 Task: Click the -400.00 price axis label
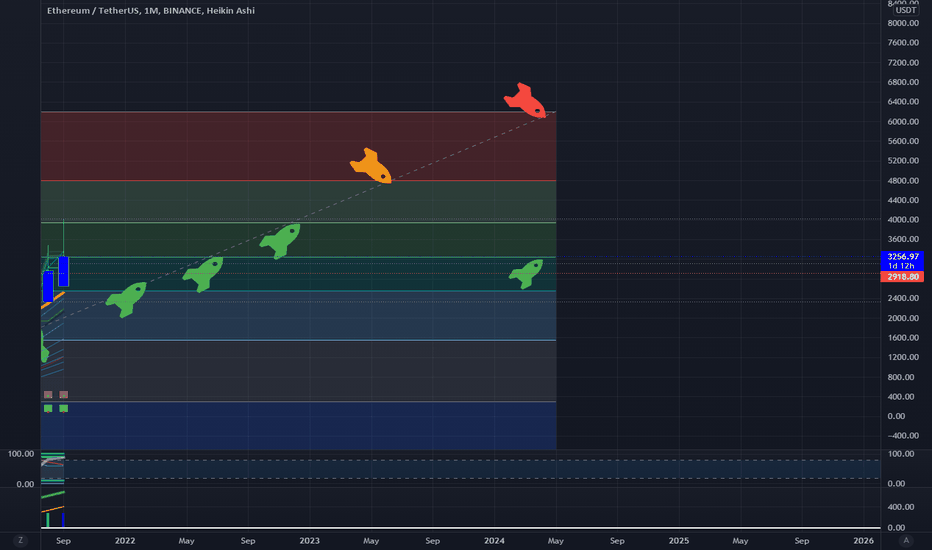[x=903, y=436]
